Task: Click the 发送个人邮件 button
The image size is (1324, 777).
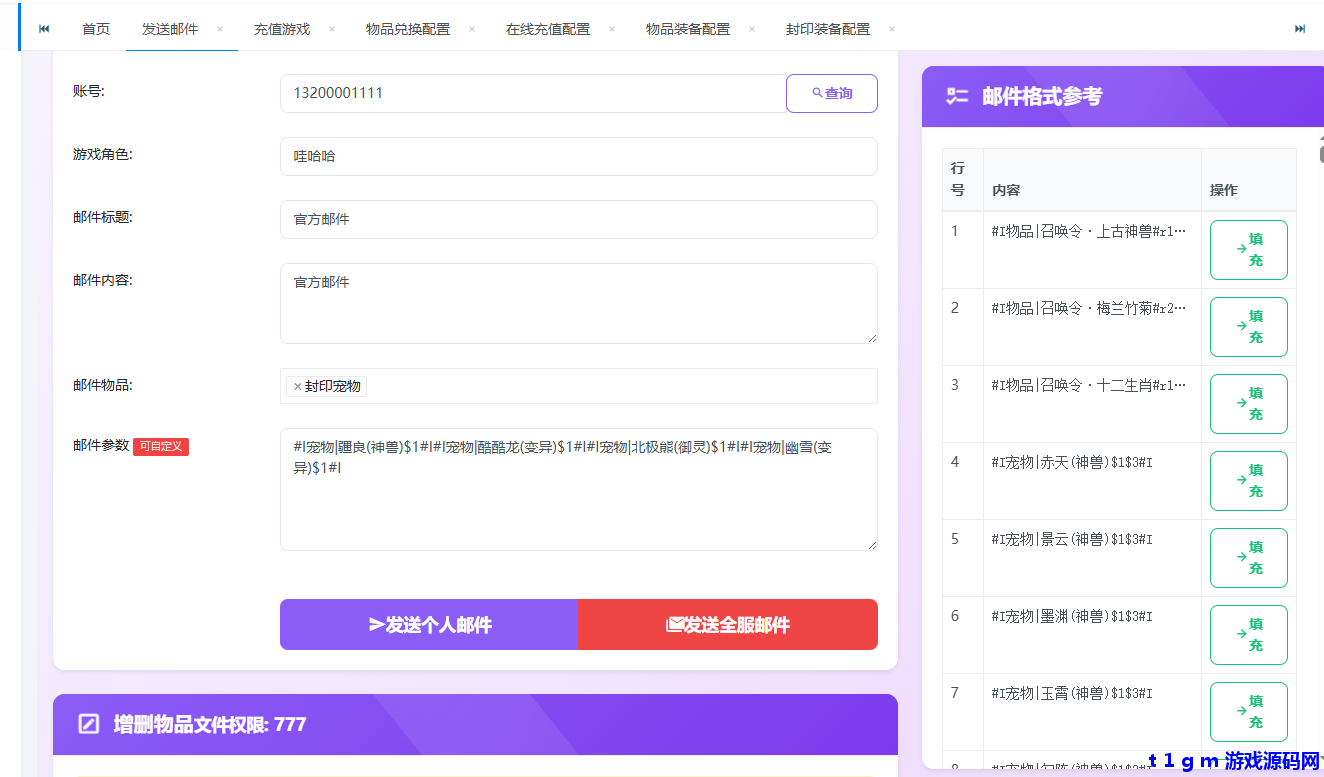Action: coord(429,624)
